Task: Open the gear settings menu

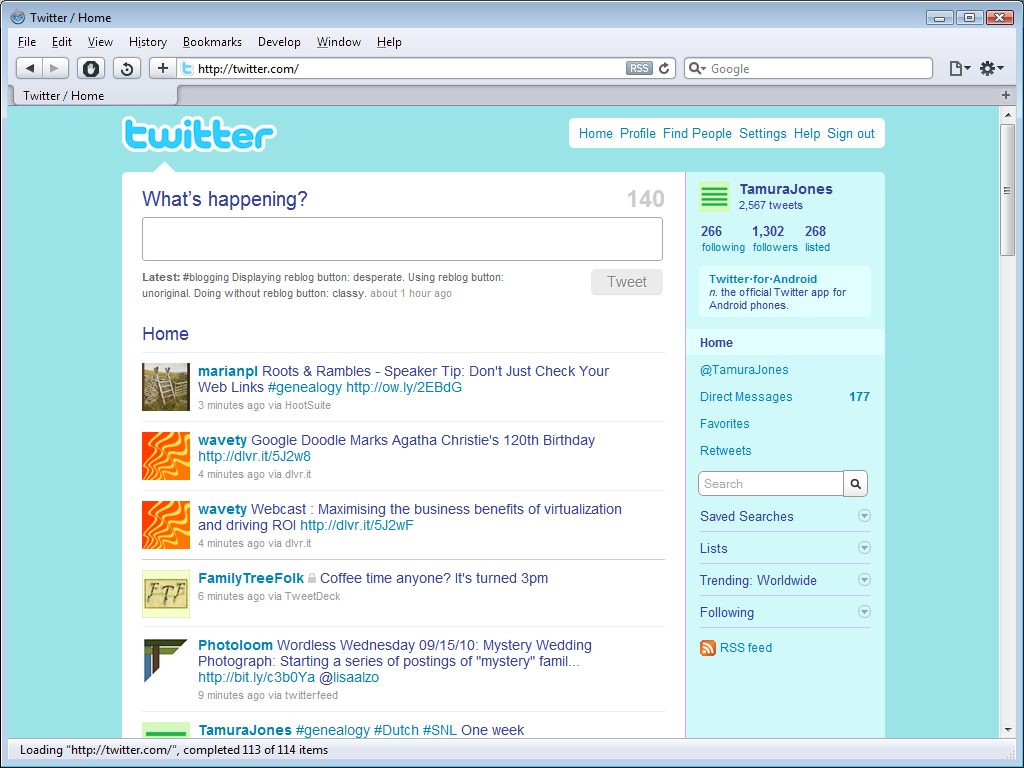Action: [x=991, y=68]
